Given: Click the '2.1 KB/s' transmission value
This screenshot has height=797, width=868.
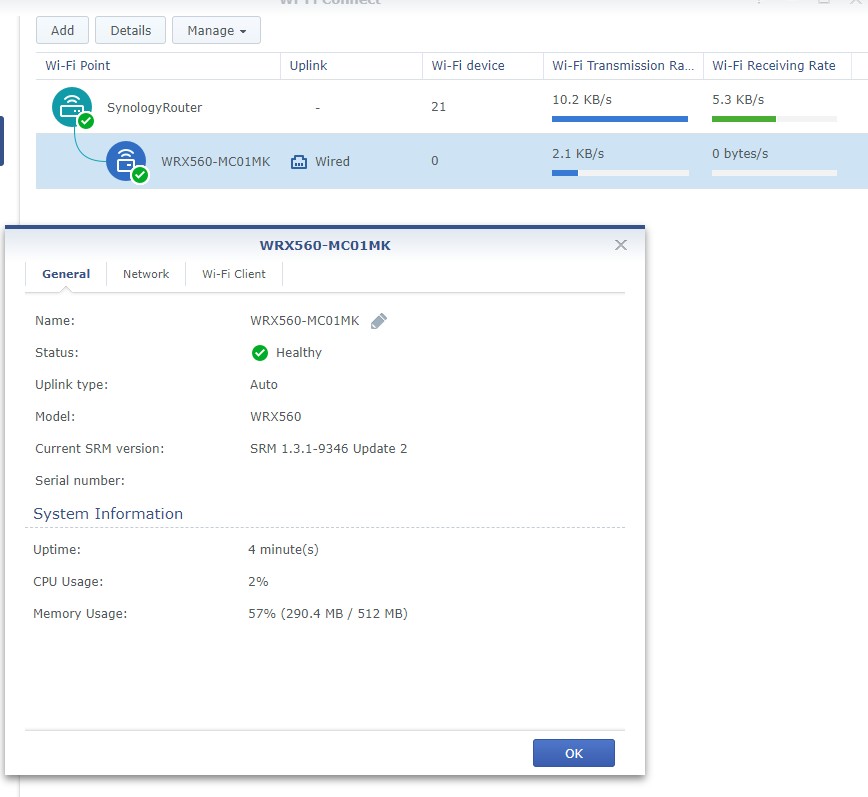Looking at the screenshot, I should coord(578,154).
